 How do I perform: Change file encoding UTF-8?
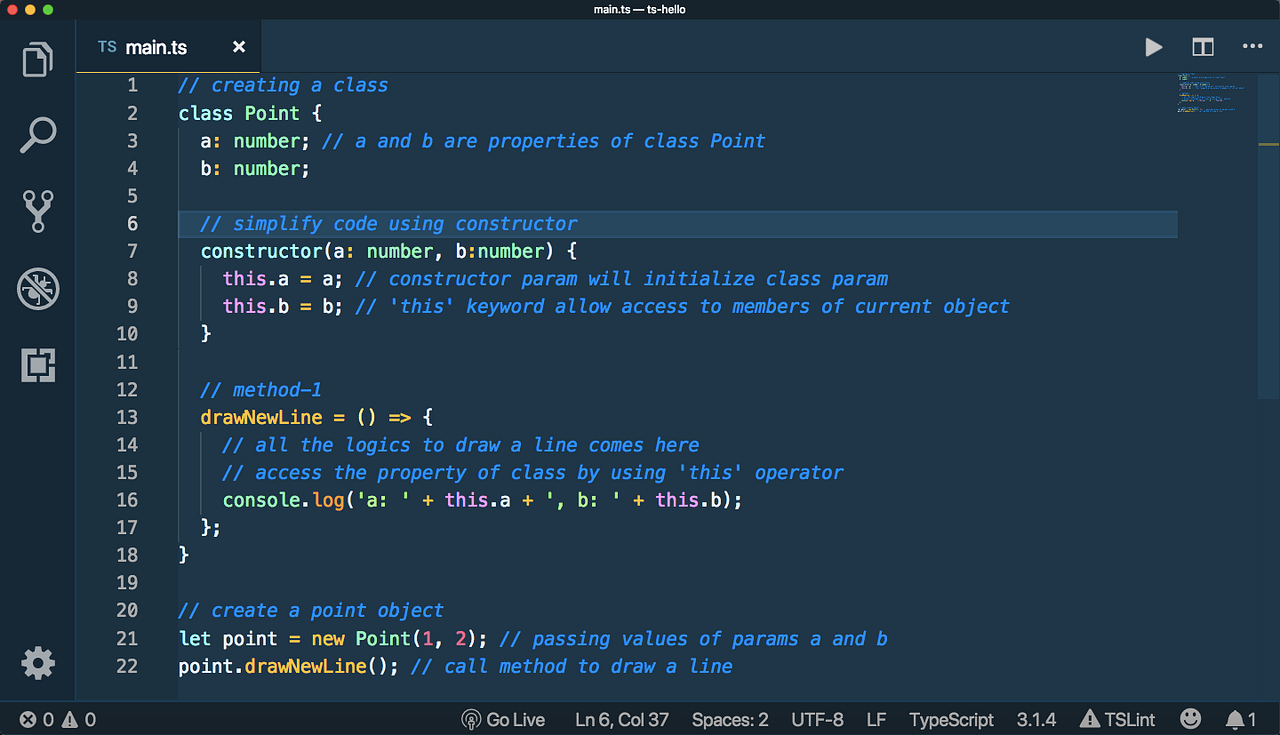click(817, 719)
